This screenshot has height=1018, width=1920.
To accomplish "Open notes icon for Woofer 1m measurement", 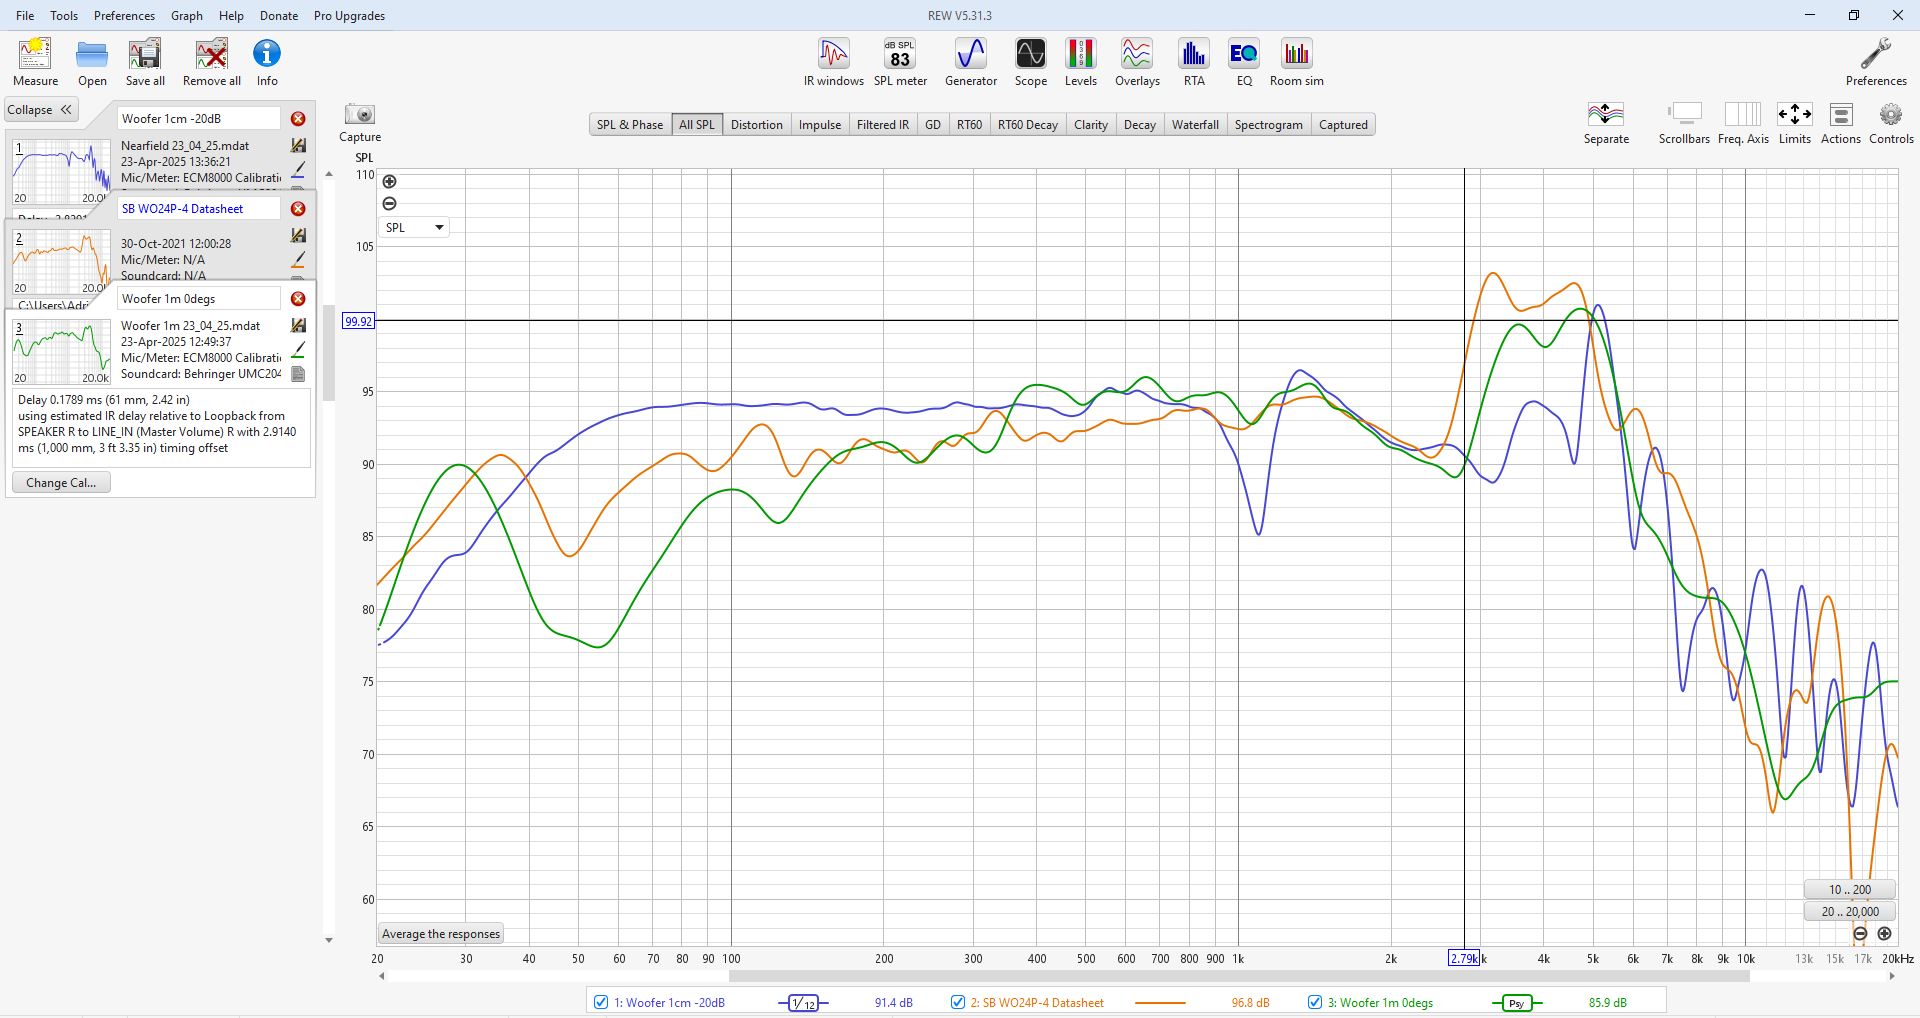I will 298,374.
